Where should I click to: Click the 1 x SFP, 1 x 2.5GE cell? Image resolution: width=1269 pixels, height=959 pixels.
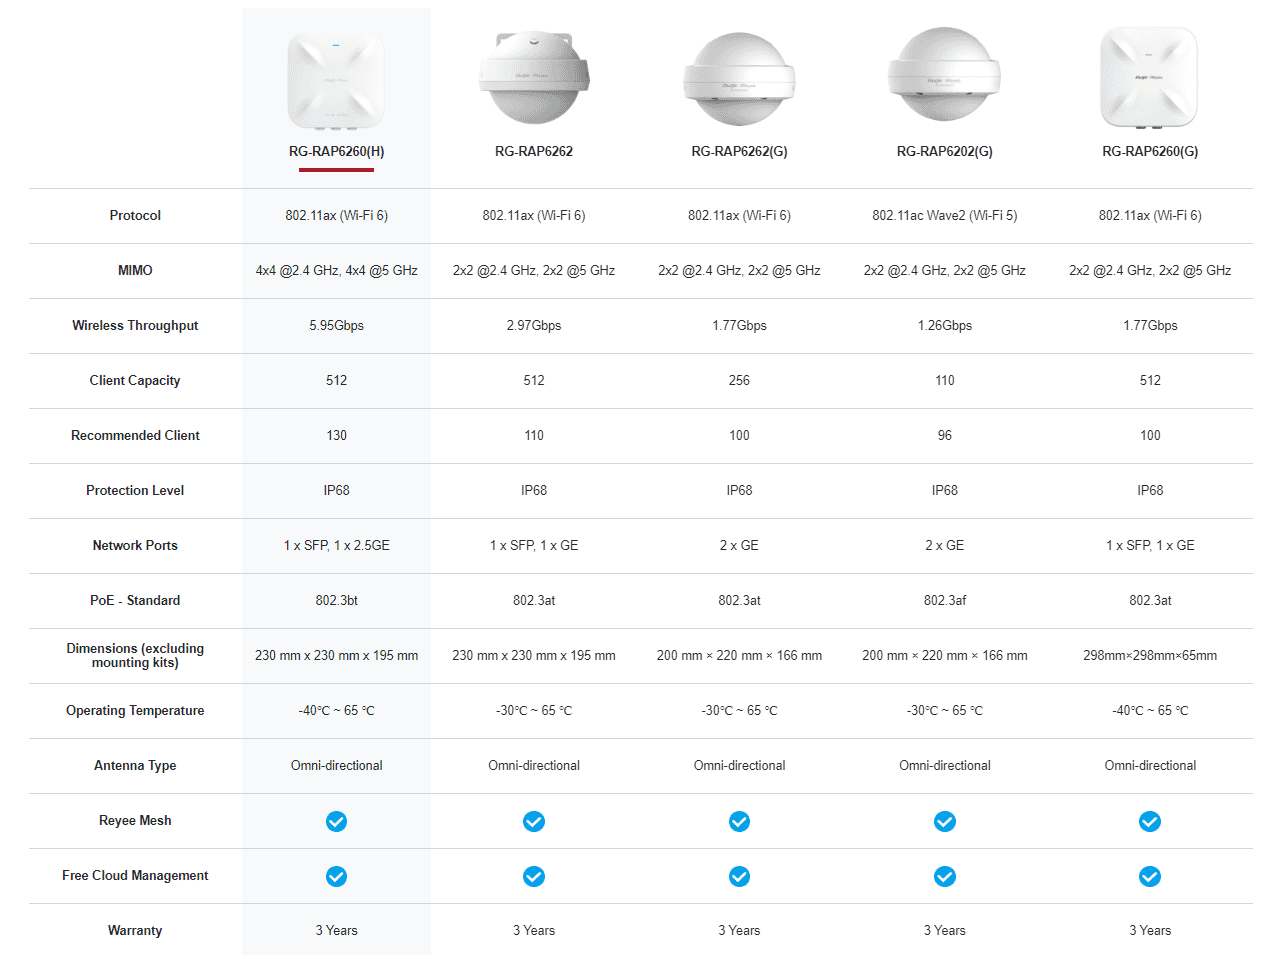coord(336,545)
